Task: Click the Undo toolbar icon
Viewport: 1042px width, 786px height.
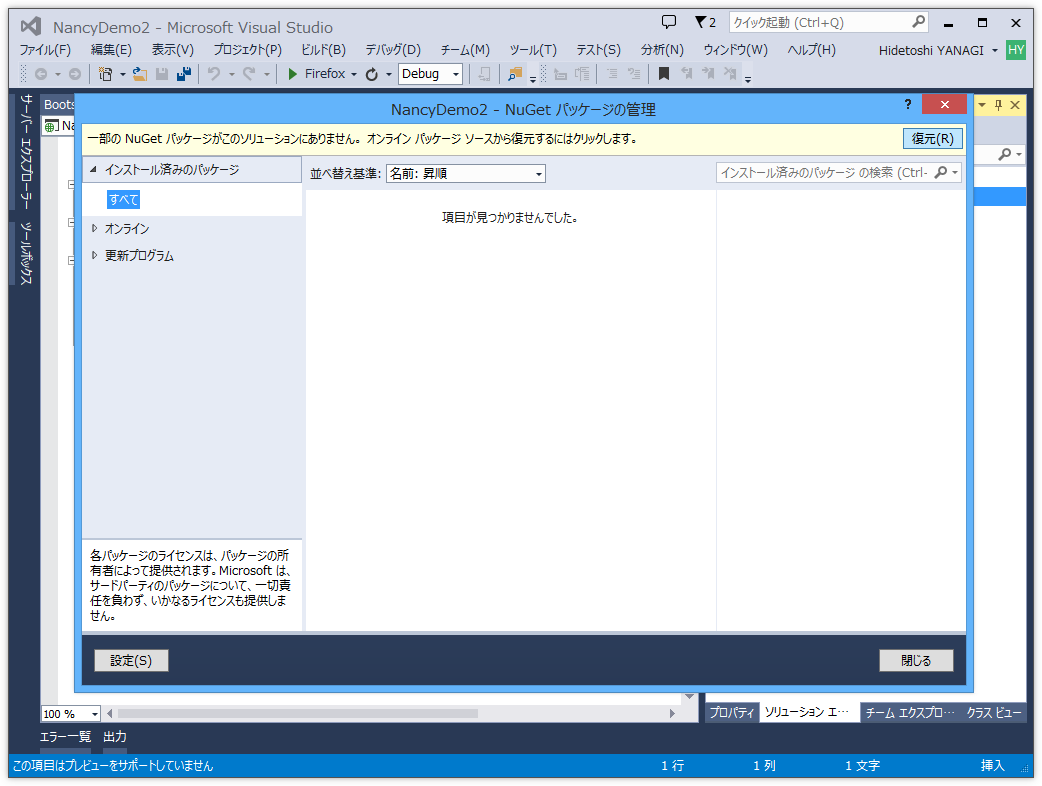Action: point(213,73)
